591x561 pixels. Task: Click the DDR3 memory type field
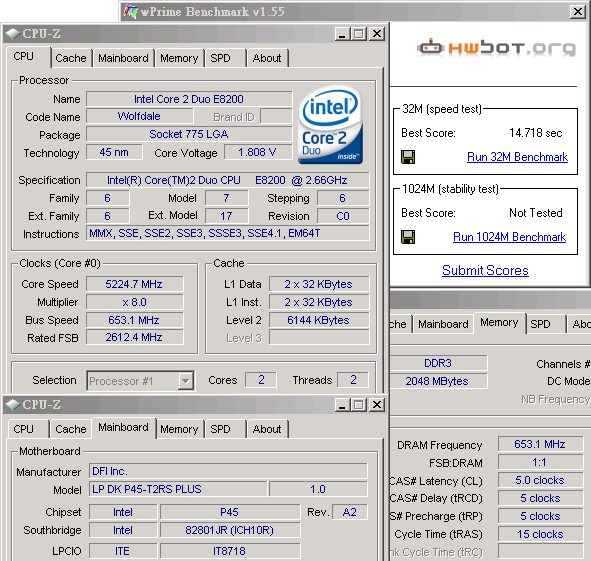tap(438, 363)
